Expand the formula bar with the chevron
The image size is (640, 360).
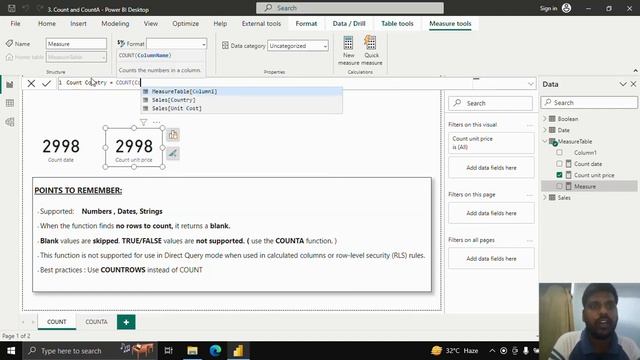530,84
